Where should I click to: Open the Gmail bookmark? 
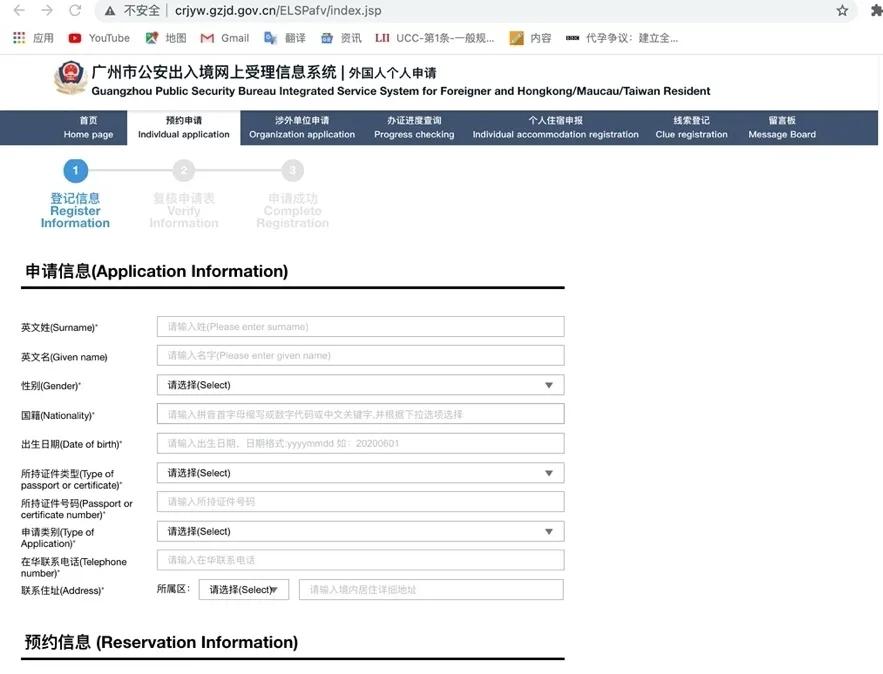[x=225, y=38]
